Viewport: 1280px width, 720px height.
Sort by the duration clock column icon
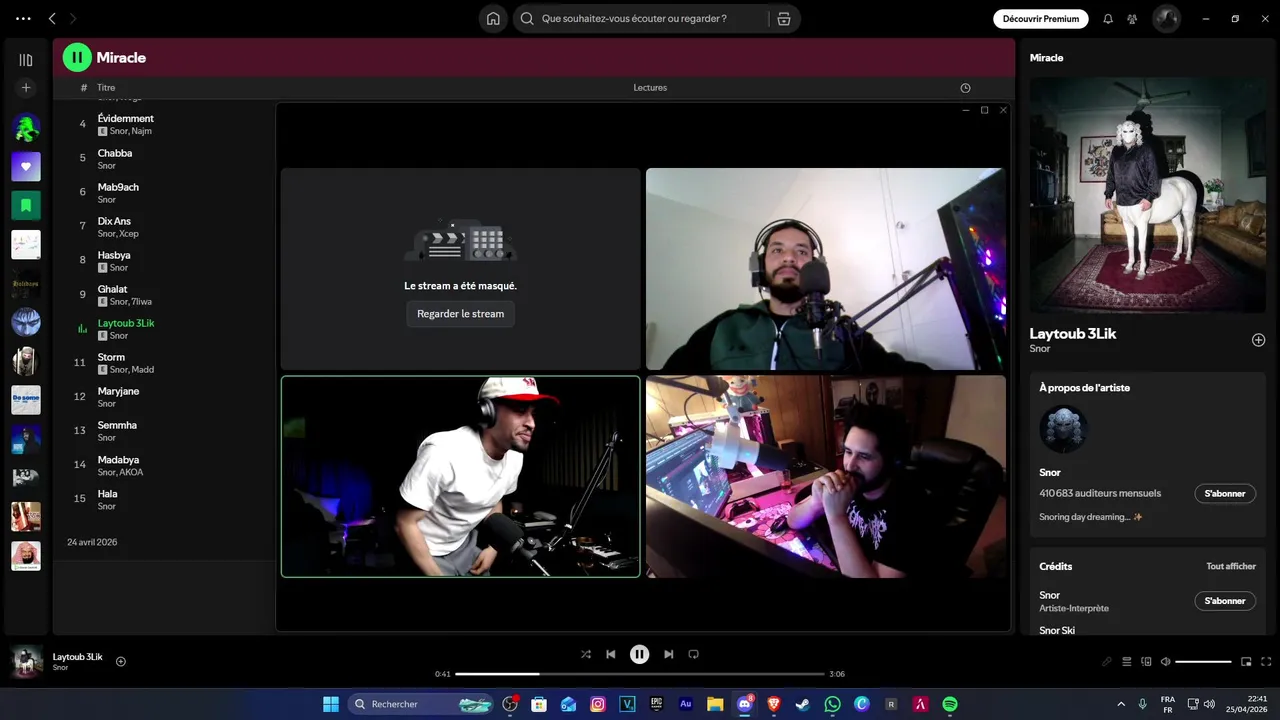pos(965,88)
